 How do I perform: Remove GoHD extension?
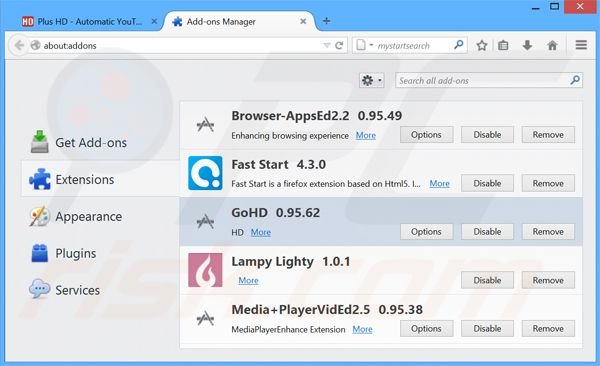point(548,232)
